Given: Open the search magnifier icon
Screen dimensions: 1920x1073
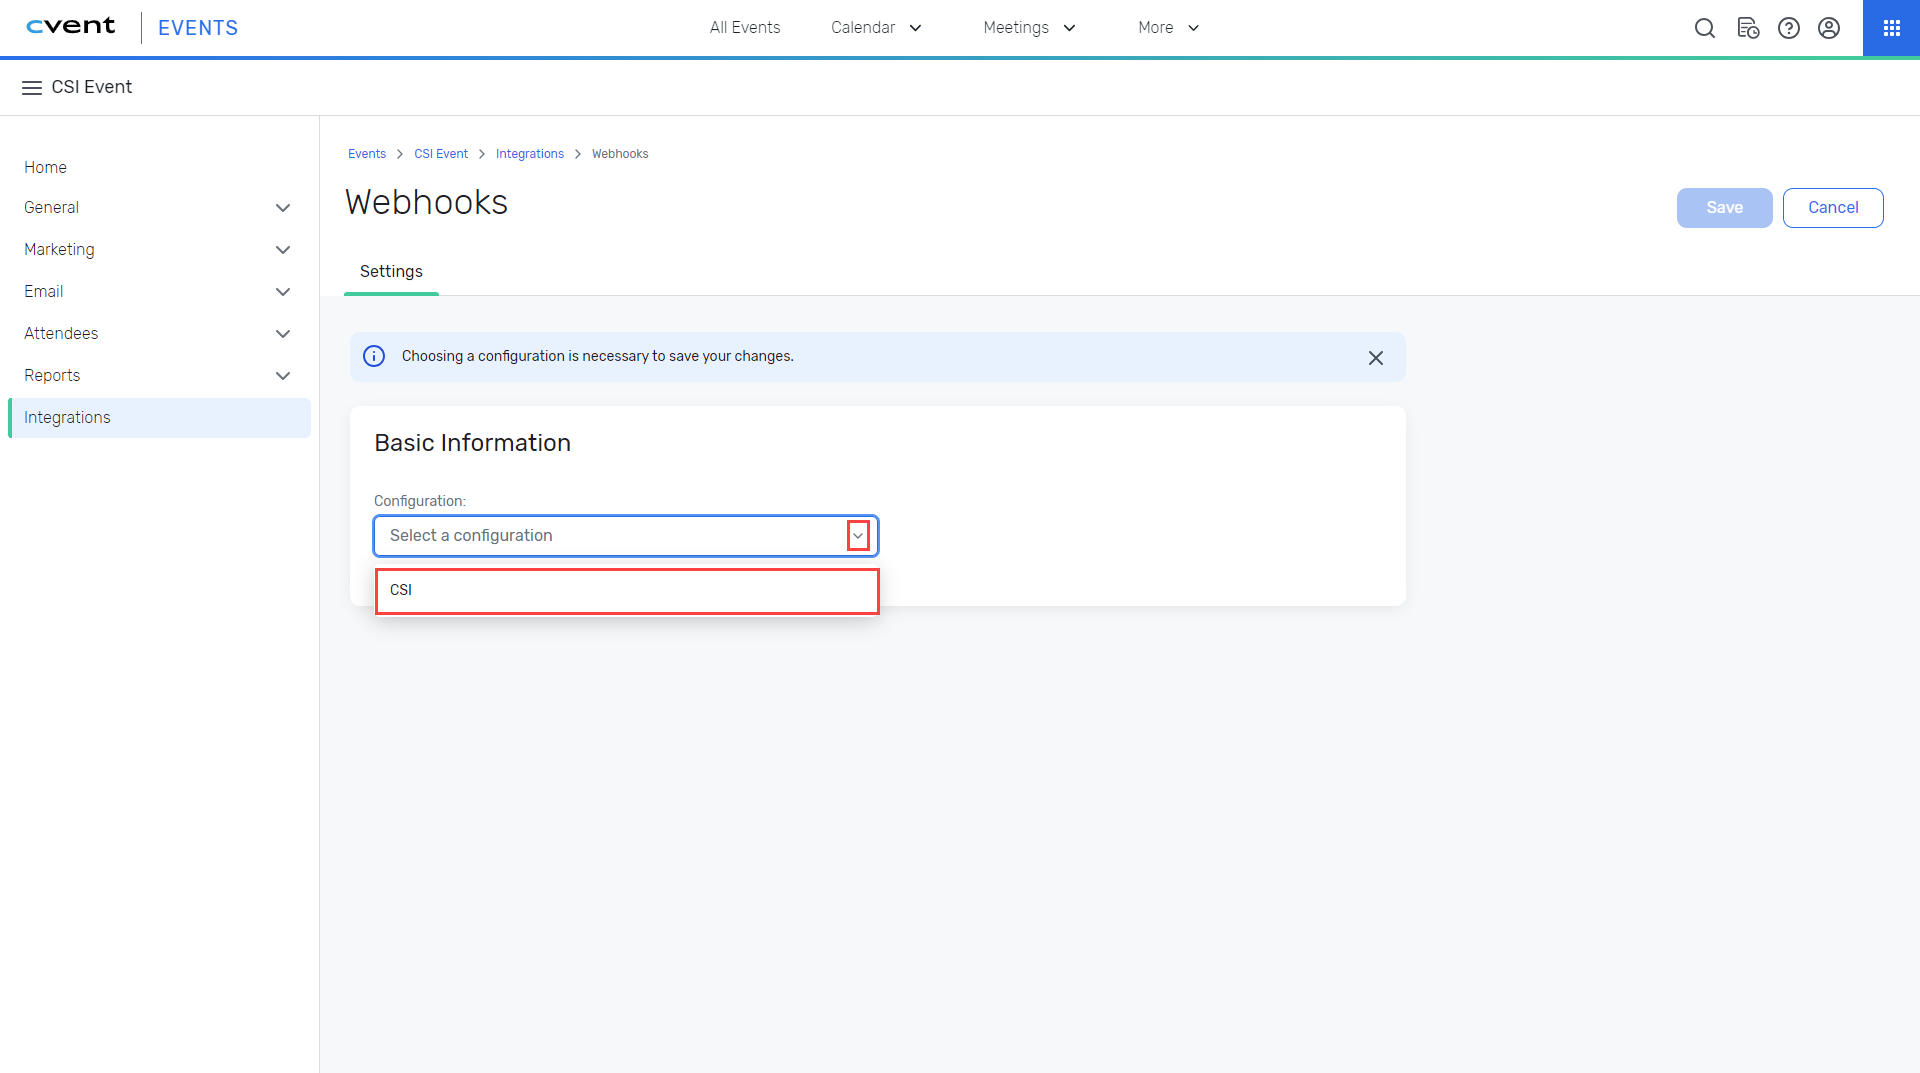Looking at the screenshot, I should click(x=1705, y=28).
